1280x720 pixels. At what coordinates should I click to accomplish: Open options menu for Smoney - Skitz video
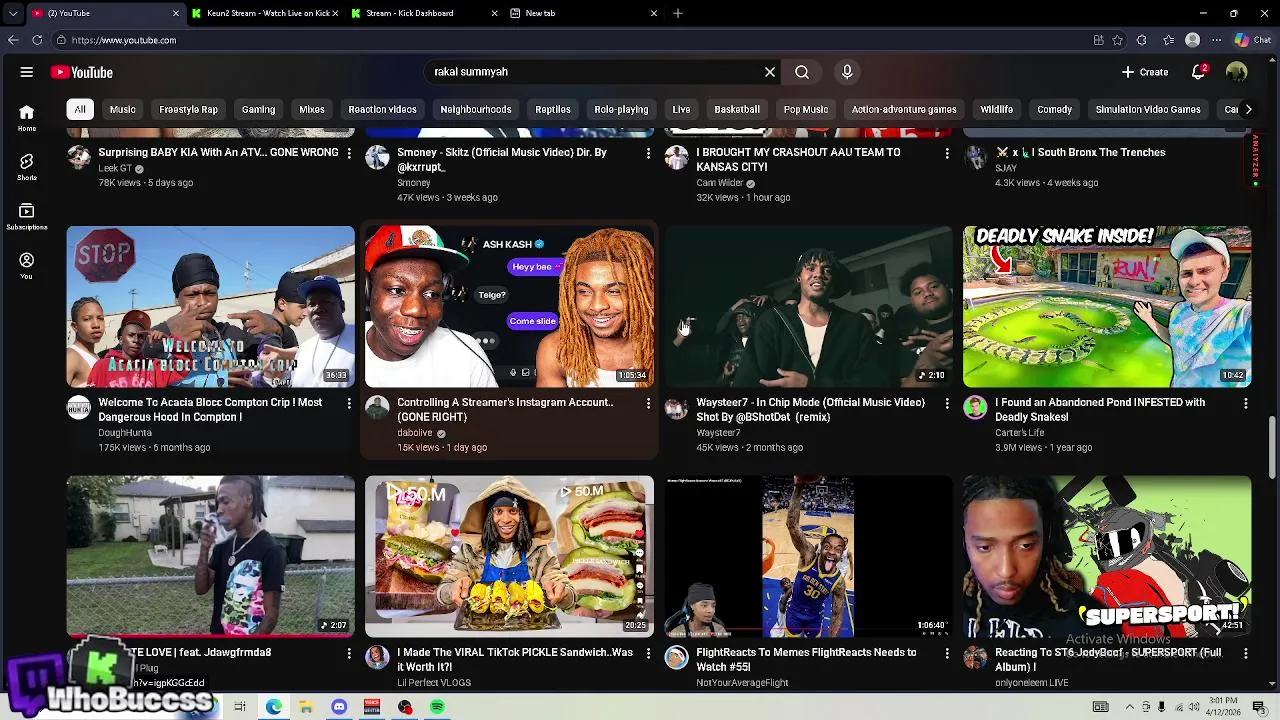[x=648, y=153]
